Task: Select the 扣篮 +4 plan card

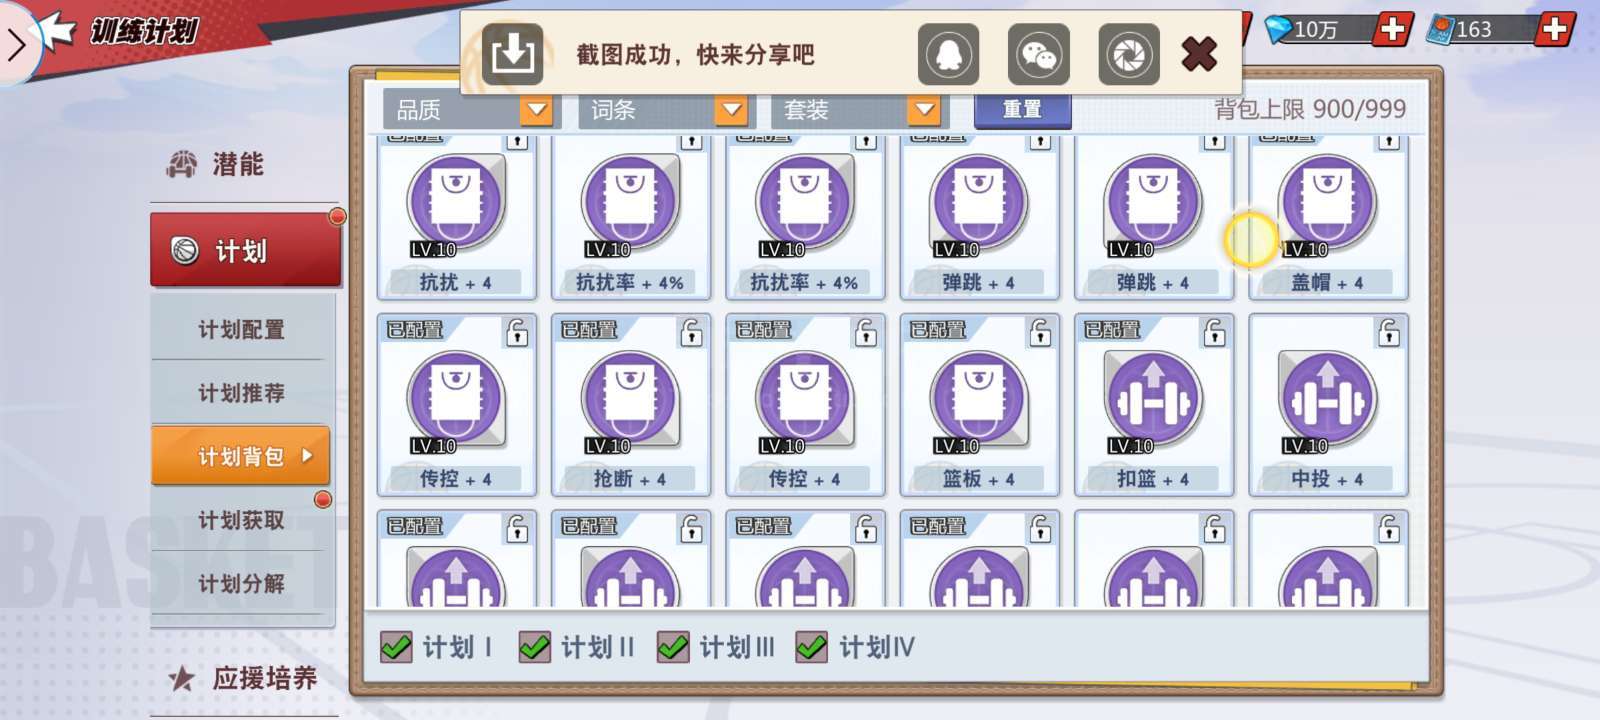Action: tap(1154, 405)
